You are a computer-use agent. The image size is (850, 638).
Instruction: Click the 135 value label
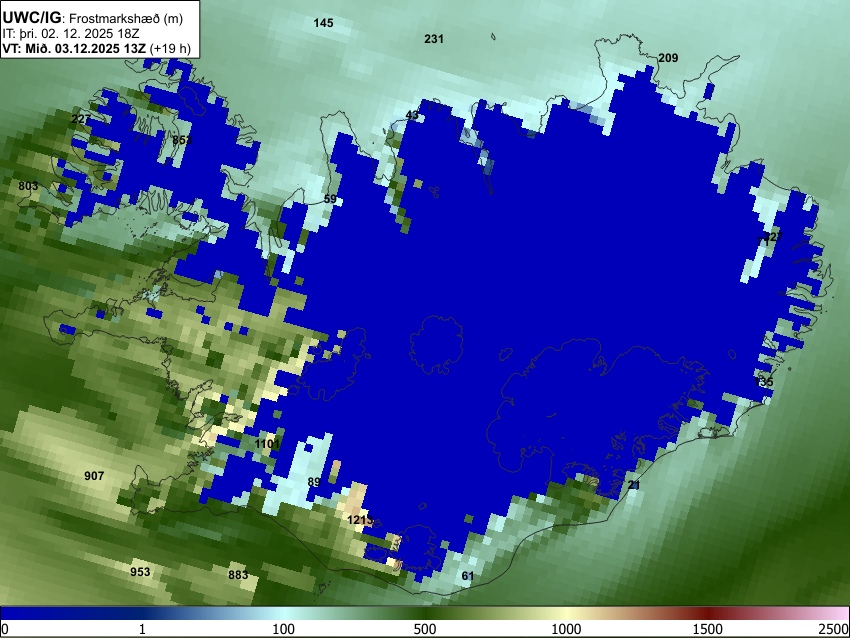pos(764,382)
